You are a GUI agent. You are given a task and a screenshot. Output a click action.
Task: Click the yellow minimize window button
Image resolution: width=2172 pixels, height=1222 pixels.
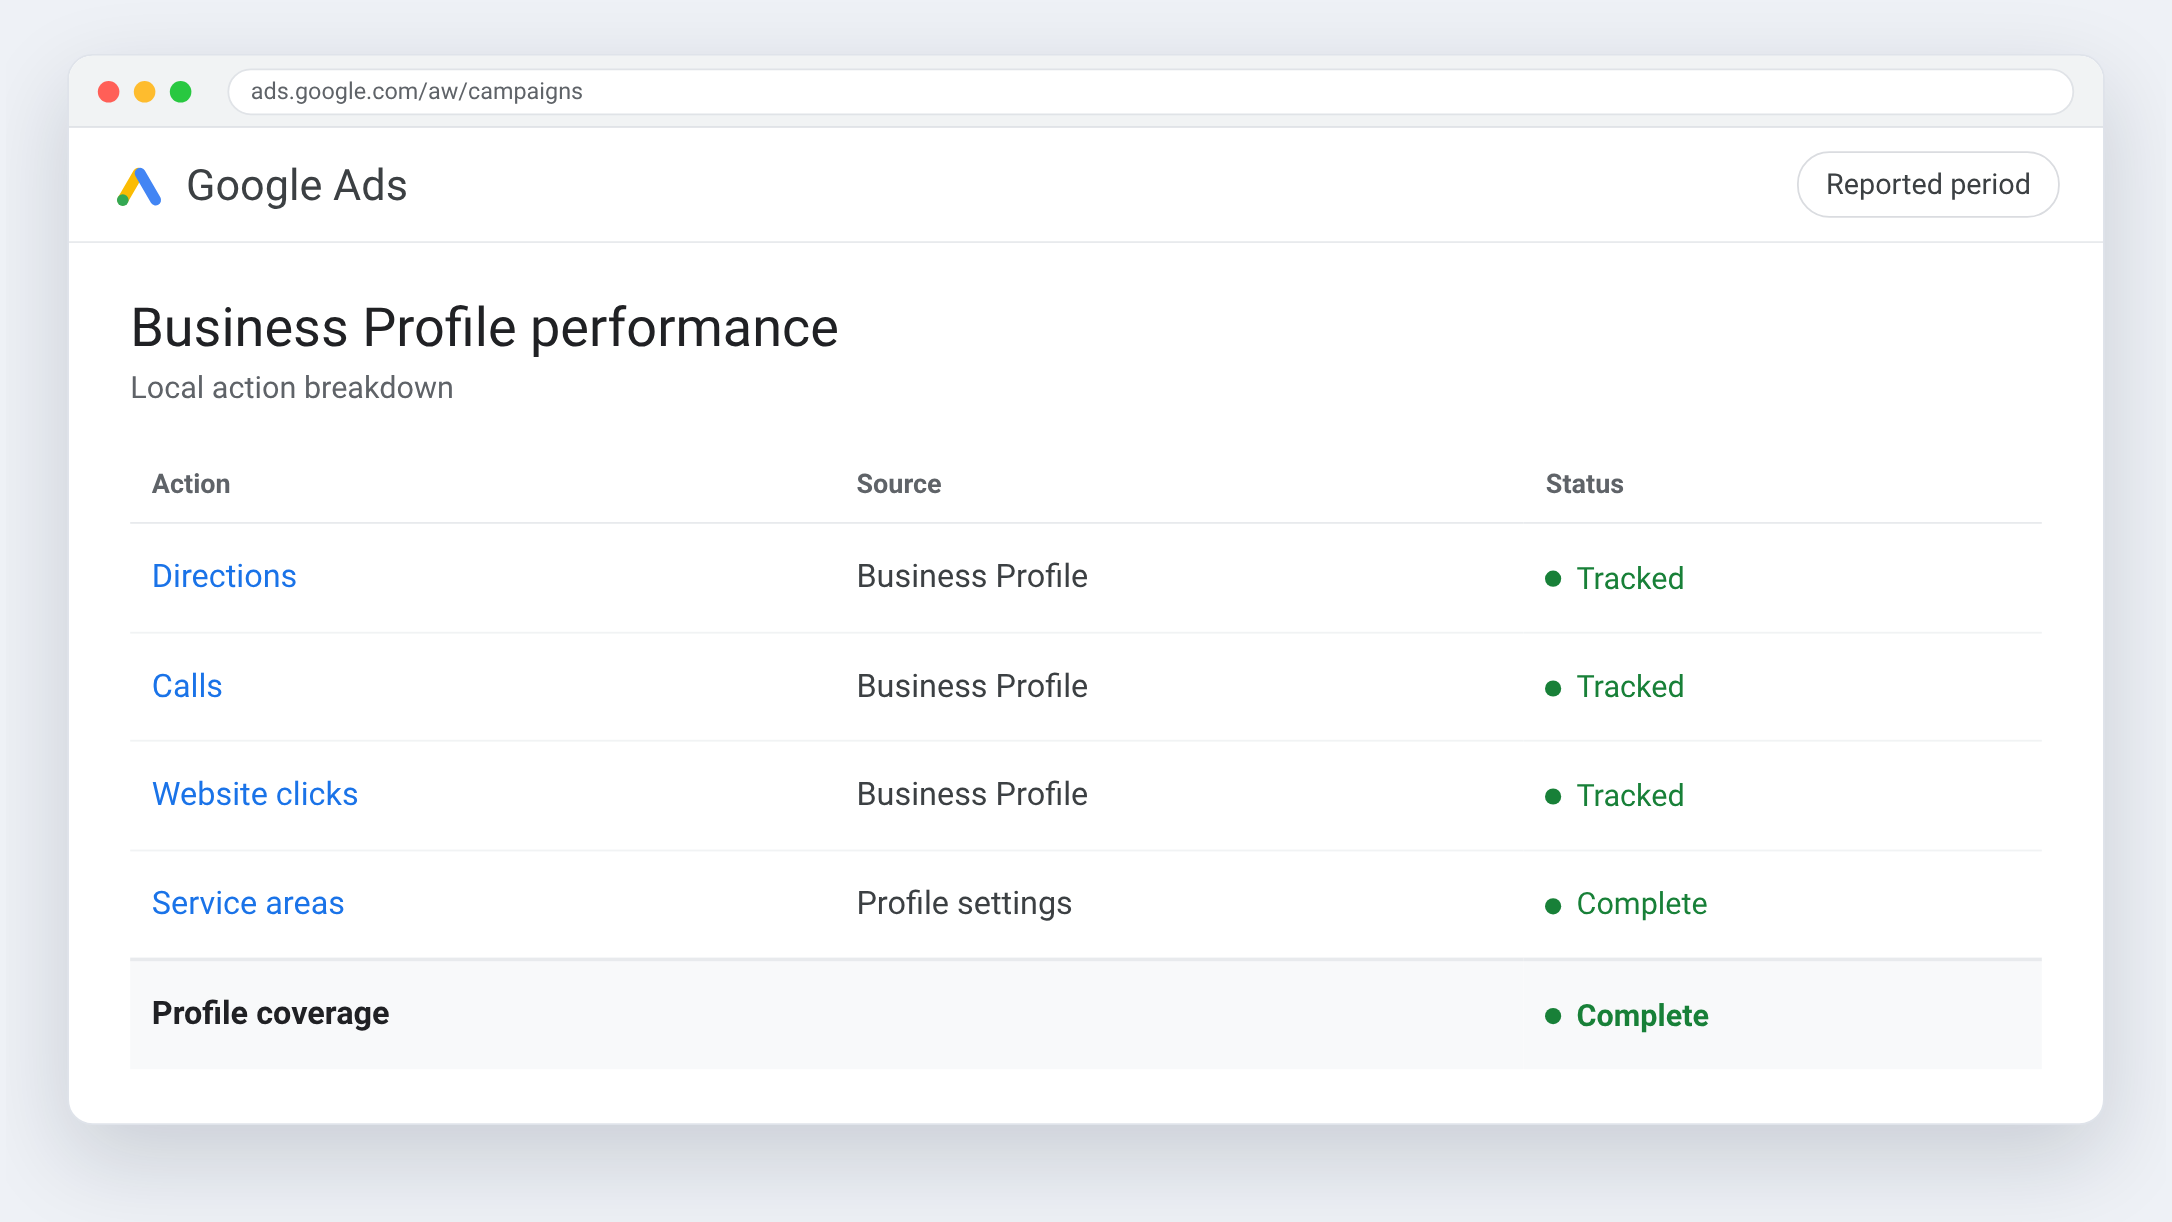point(145,92)
